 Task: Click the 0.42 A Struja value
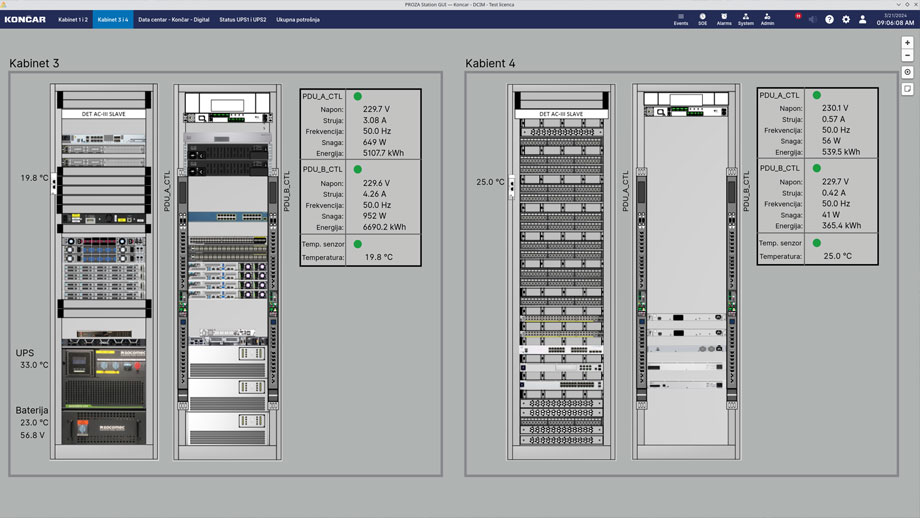tap(834, 193)
